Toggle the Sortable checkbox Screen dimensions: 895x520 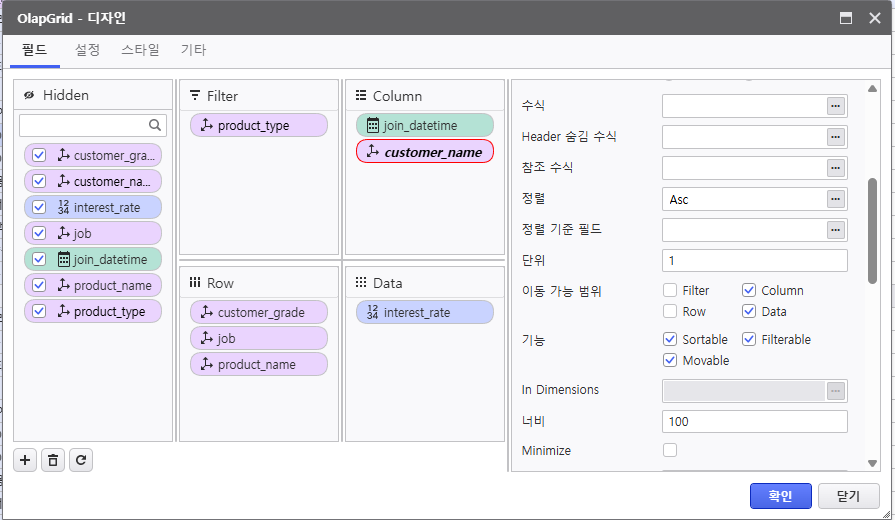pyautogui.click(x=670, y=339)
